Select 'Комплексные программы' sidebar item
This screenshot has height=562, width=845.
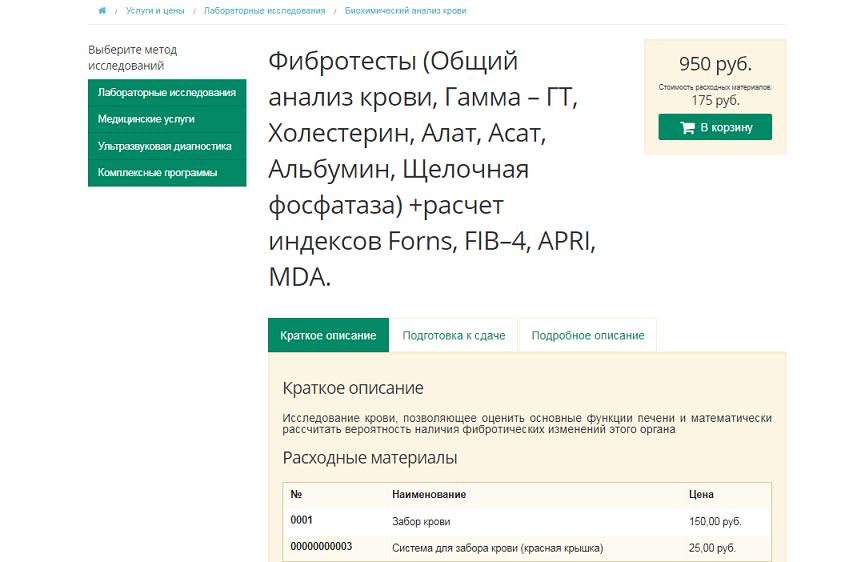[167, 173]
